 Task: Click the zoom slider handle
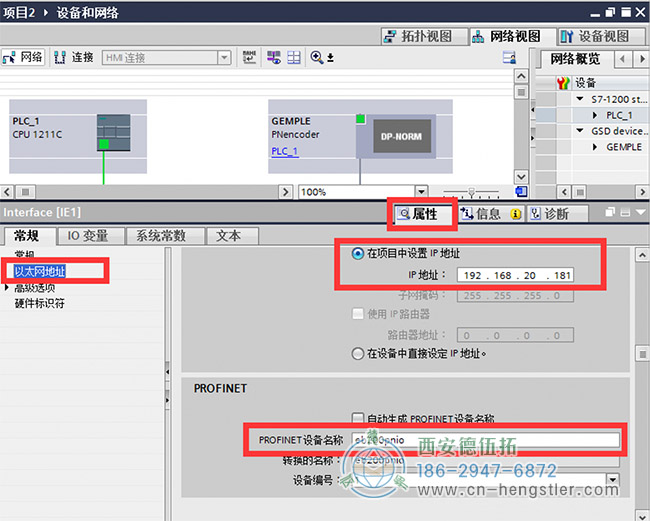point(471,192)
